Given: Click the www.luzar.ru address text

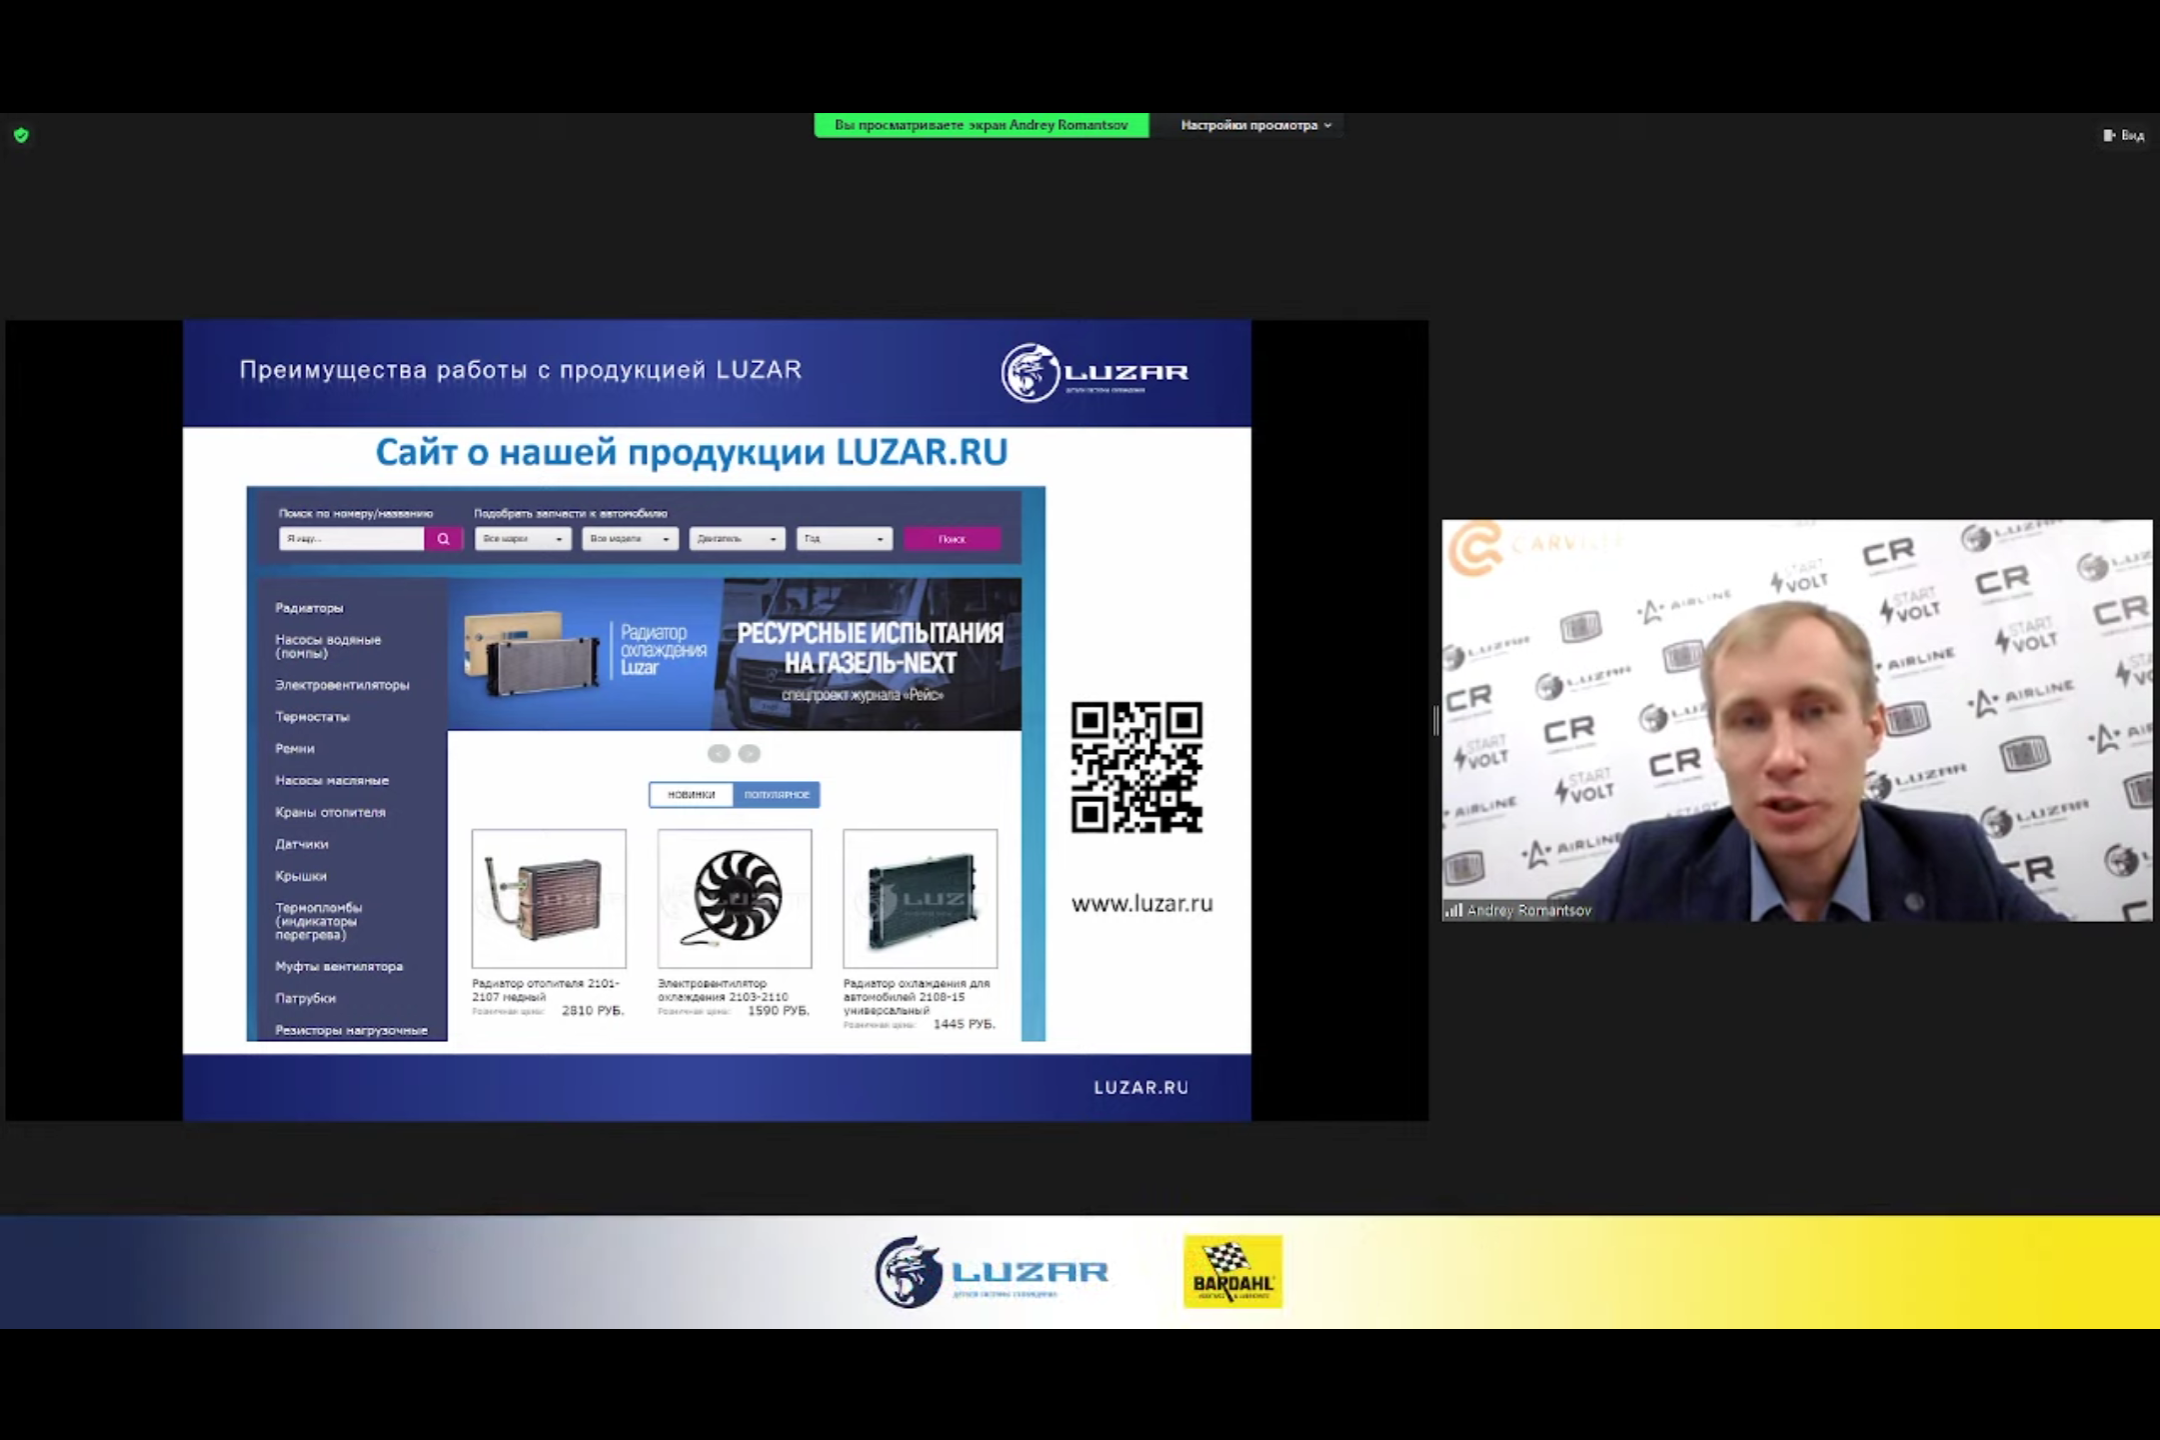Looking at the screenshot, I should coord(1142,904).
